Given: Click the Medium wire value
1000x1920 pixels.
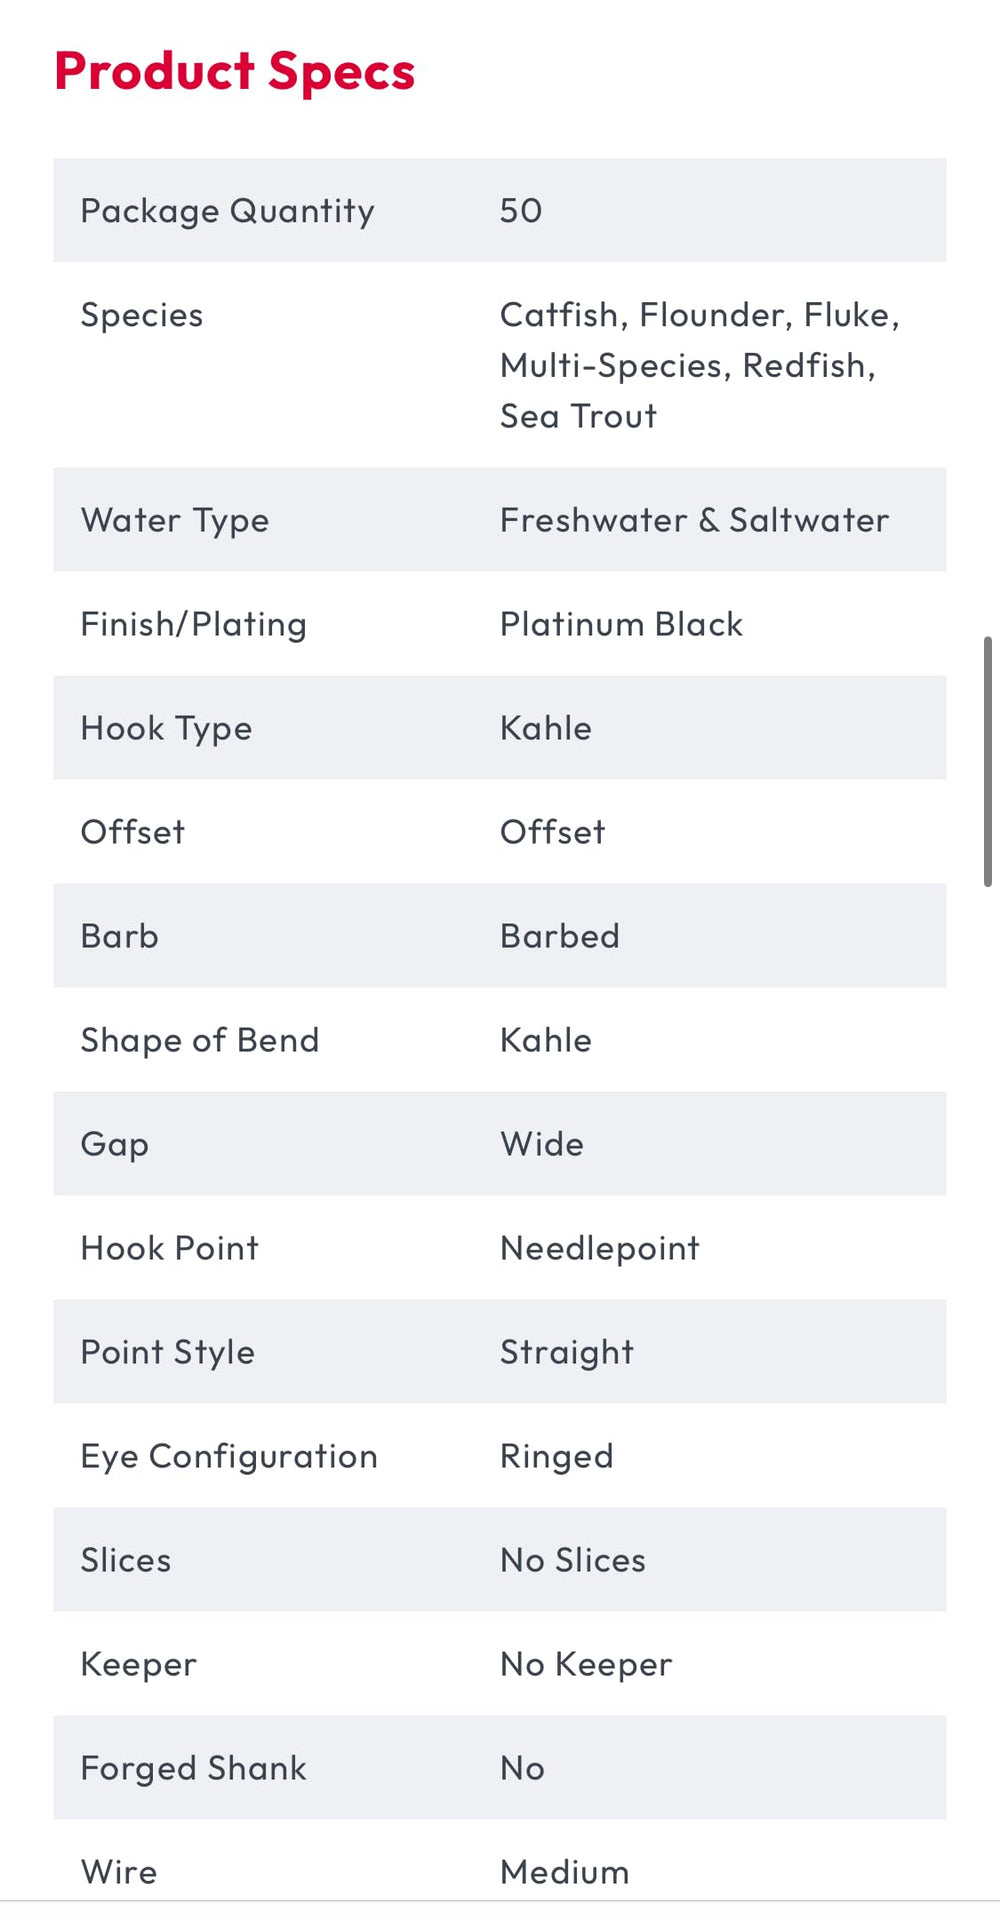Looking at the screenshot, I should pos(565,1872).
